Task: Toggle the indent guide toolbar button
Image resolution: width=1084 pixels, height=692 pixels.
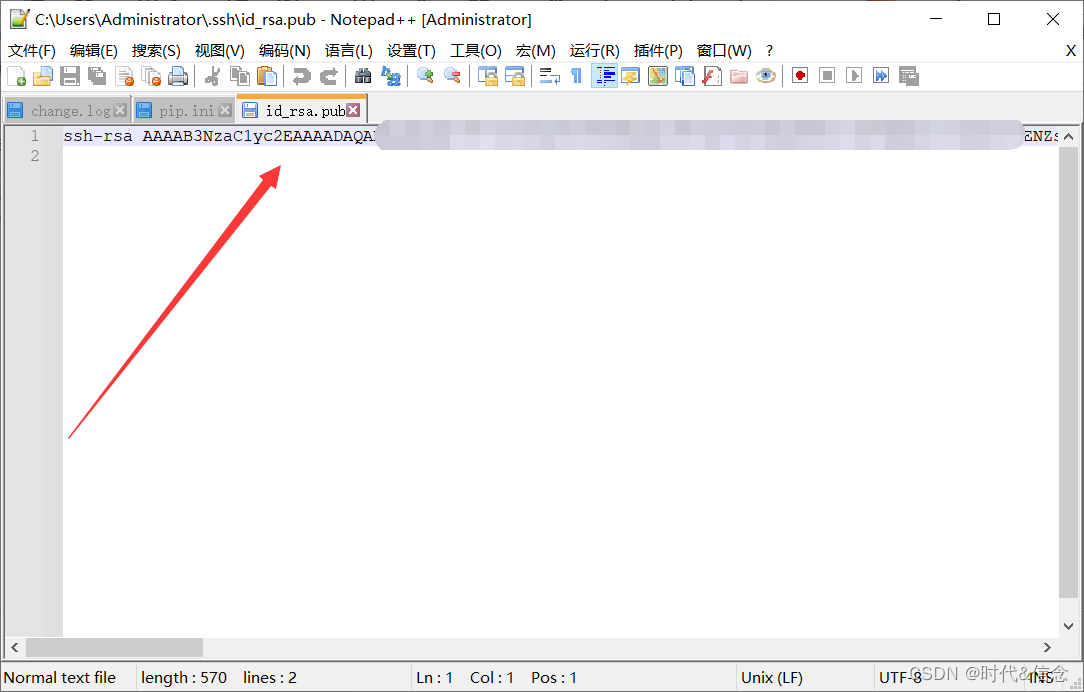Action: 604,76
